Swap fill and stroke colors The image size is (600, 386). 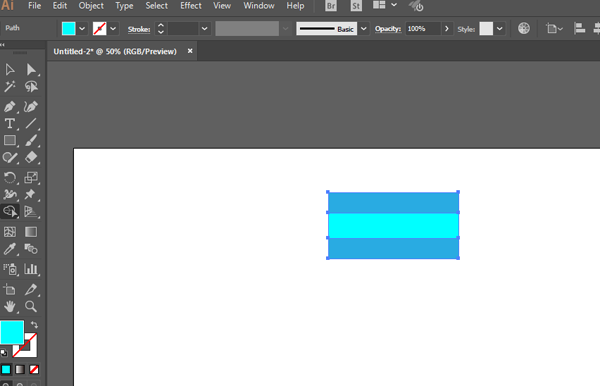coord(34,325)
